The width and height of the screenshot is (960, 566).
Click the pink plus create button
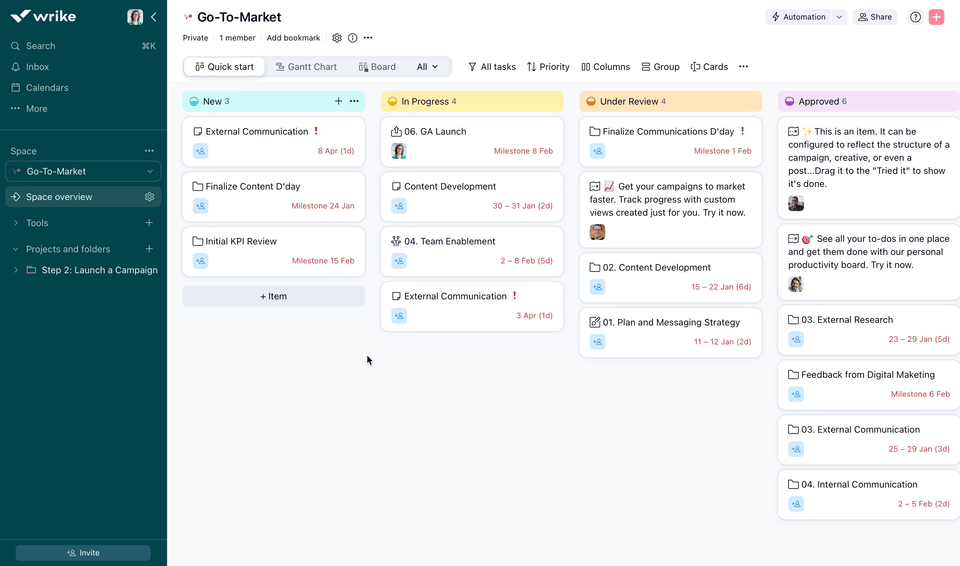point(936,17)
